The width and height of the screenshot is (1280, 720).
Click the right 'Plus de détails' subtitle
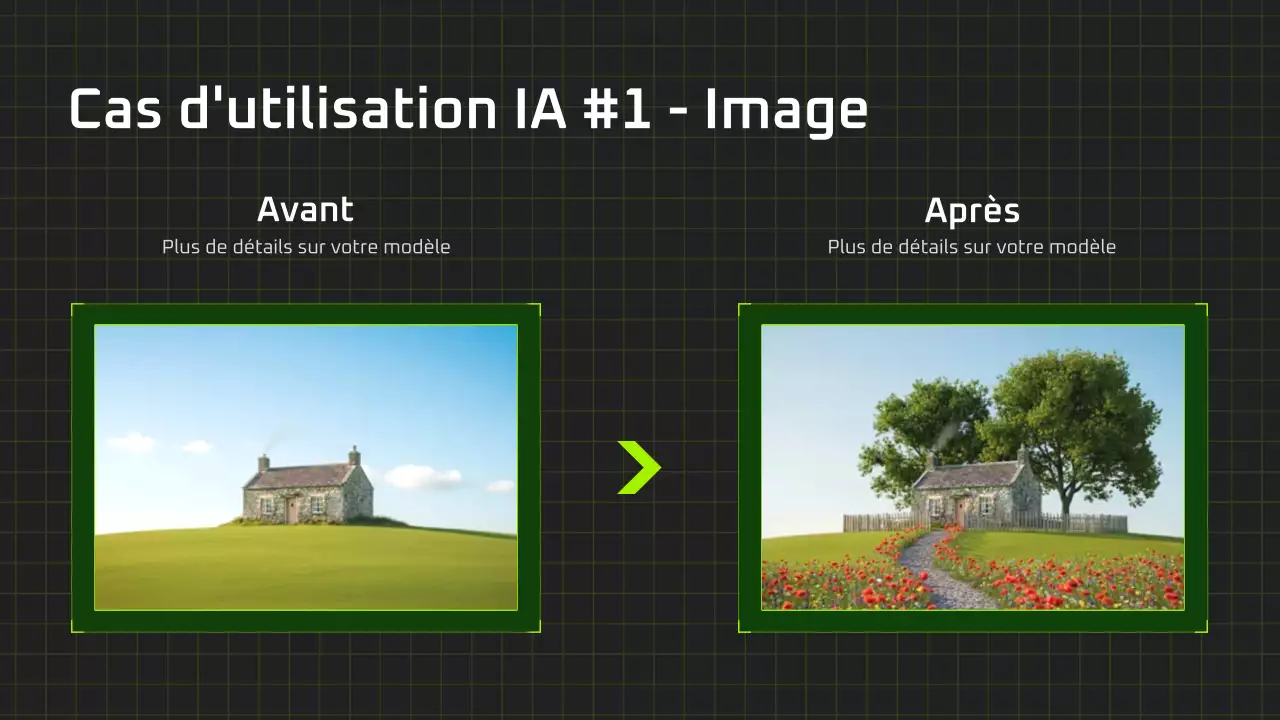point(971,246)
